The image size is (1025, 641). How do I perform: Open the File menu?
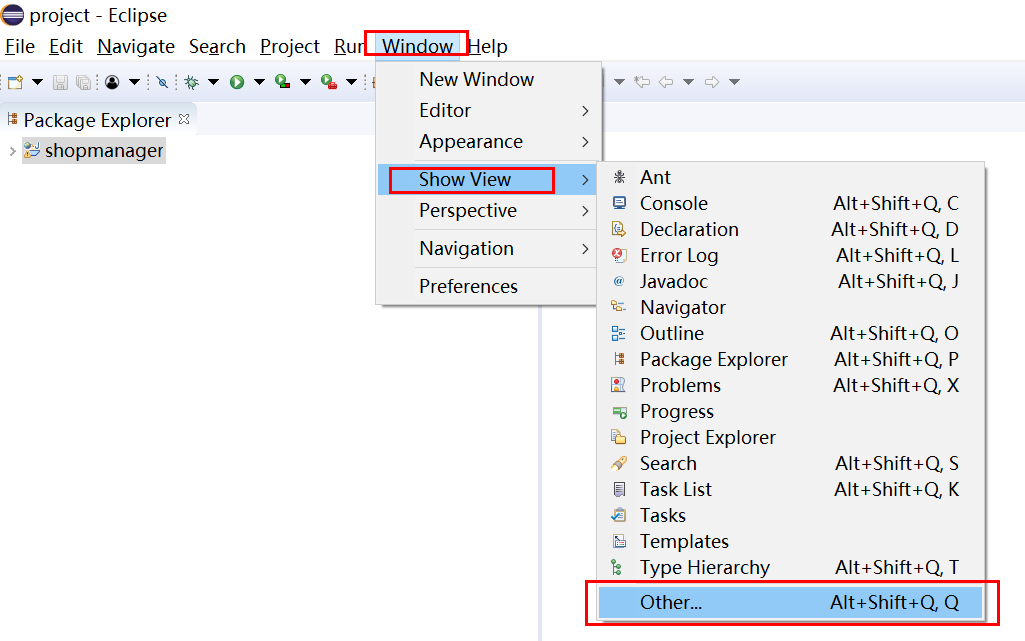coord(20,46)
